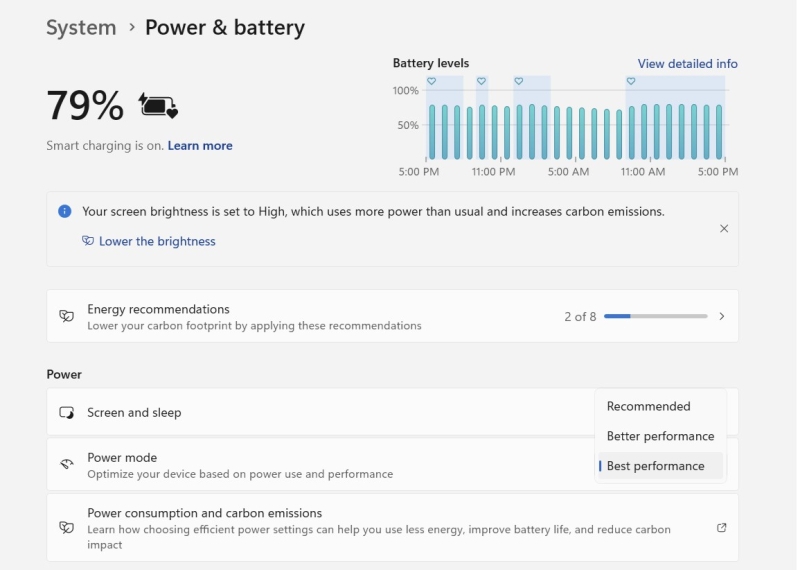Image resolution: width=800 pixels, height=570 pixels.
Task: Click View detailed info link
Action: pyautogui.click(x=687, y=63)
